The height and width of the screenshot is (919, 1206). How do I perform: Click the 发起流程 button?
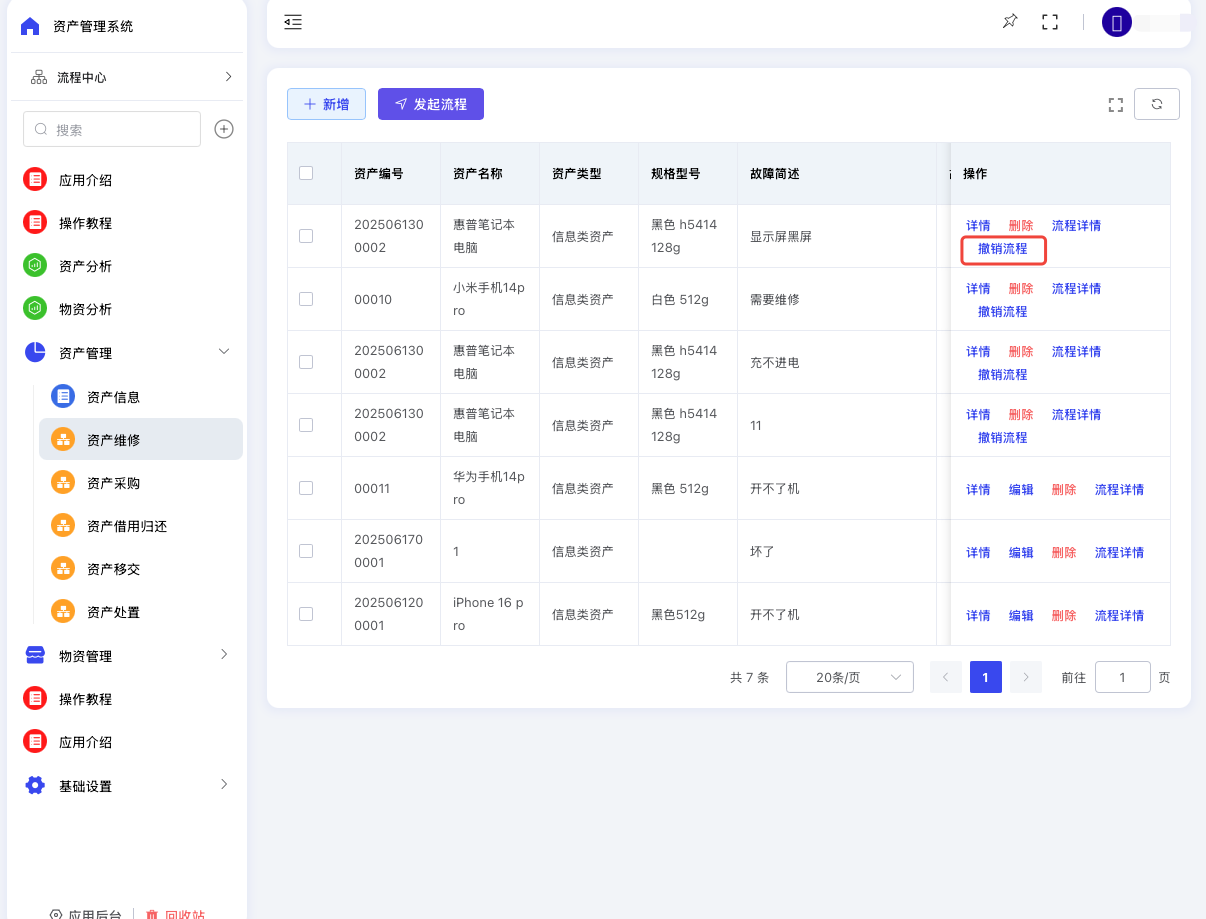point(430,104)
